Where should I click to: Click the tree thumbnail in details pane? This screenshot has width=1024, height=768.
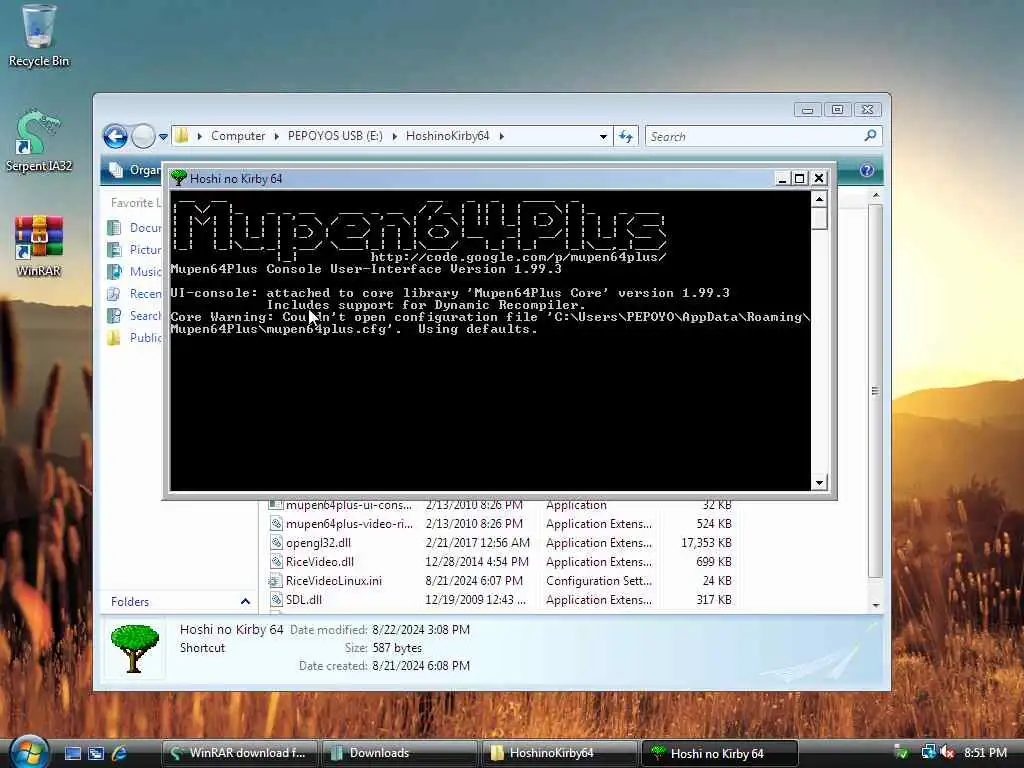135,648
